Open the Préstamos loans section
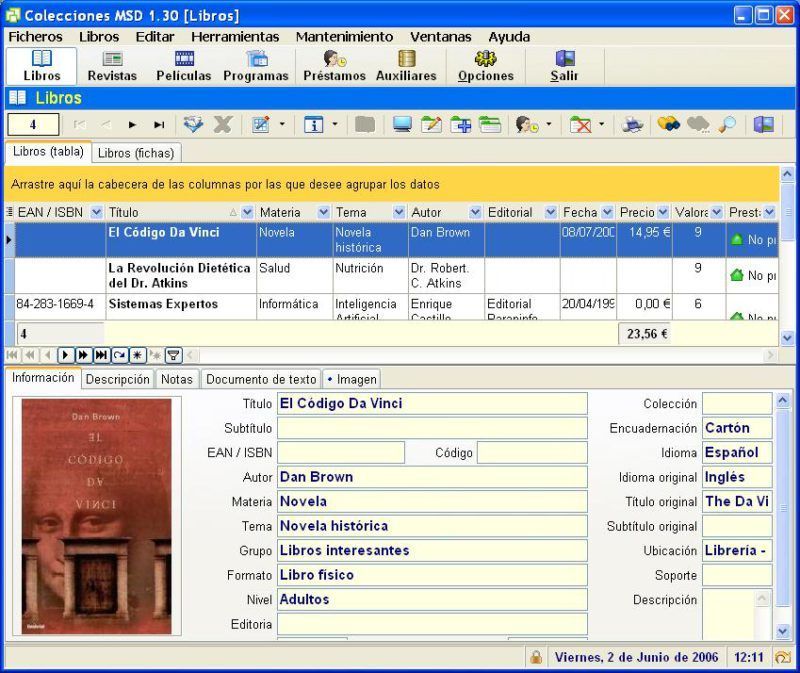Viewport: 800px width, 673px height. click(x=335, y=66)
